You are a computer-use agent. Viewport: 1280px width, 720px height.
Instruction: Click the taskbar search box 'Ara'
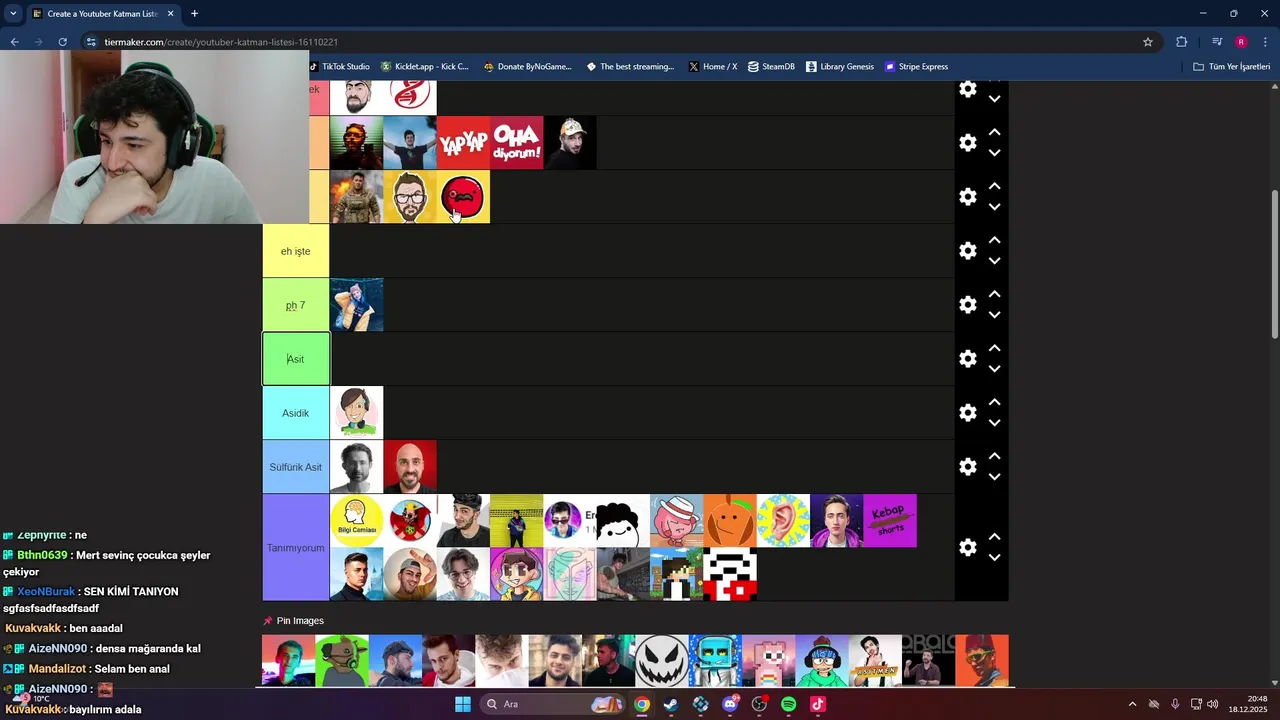click(x=552, y=704)
